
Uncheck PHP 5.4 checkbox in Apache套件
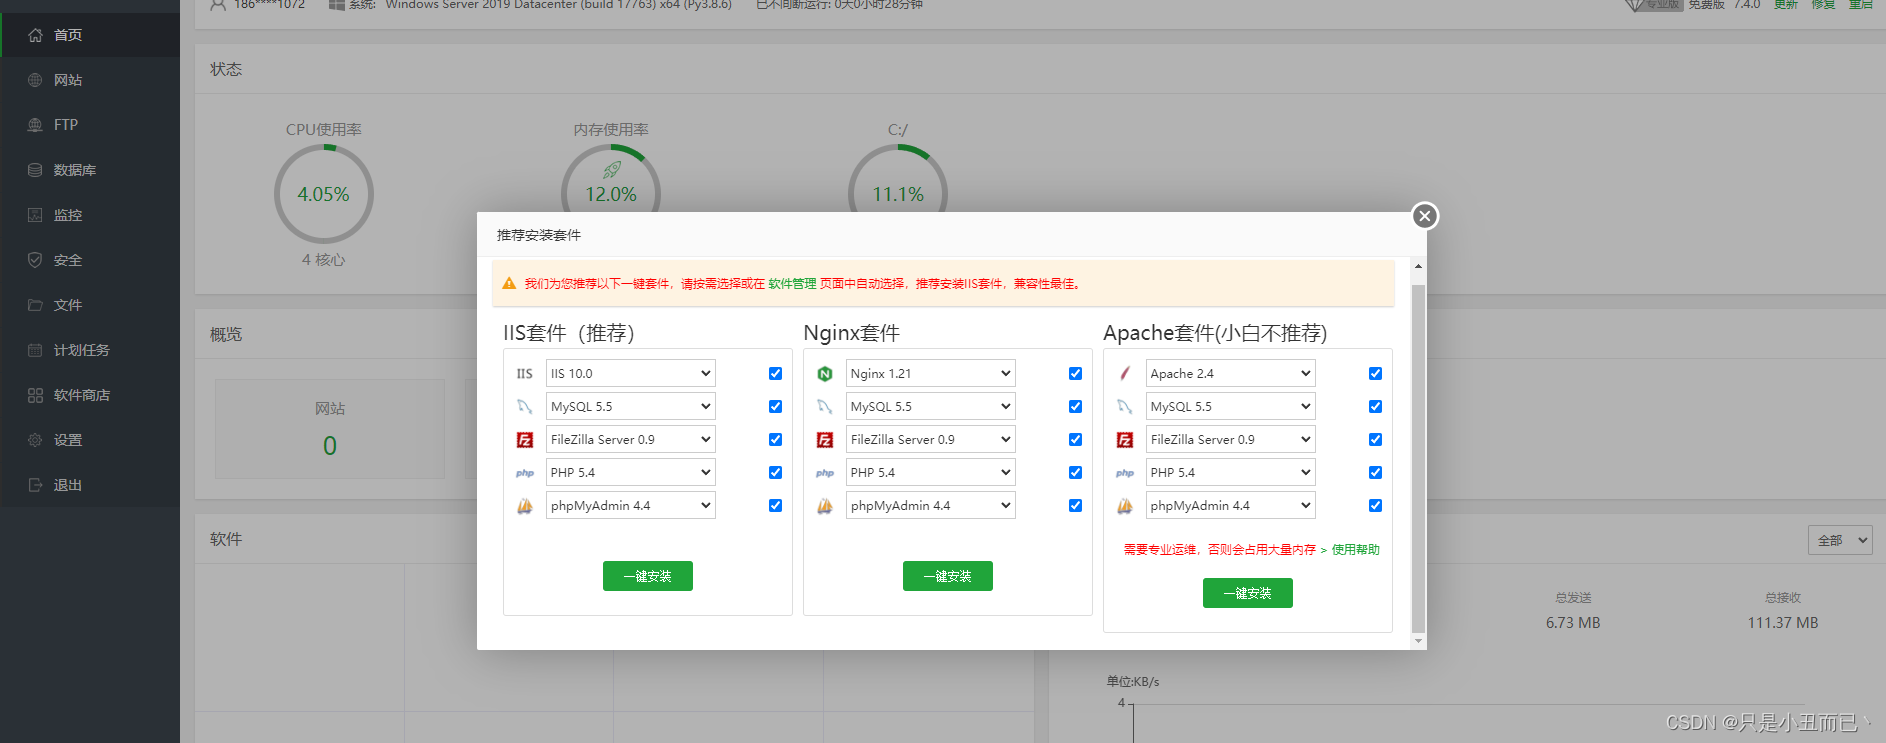pos(1375,473)
